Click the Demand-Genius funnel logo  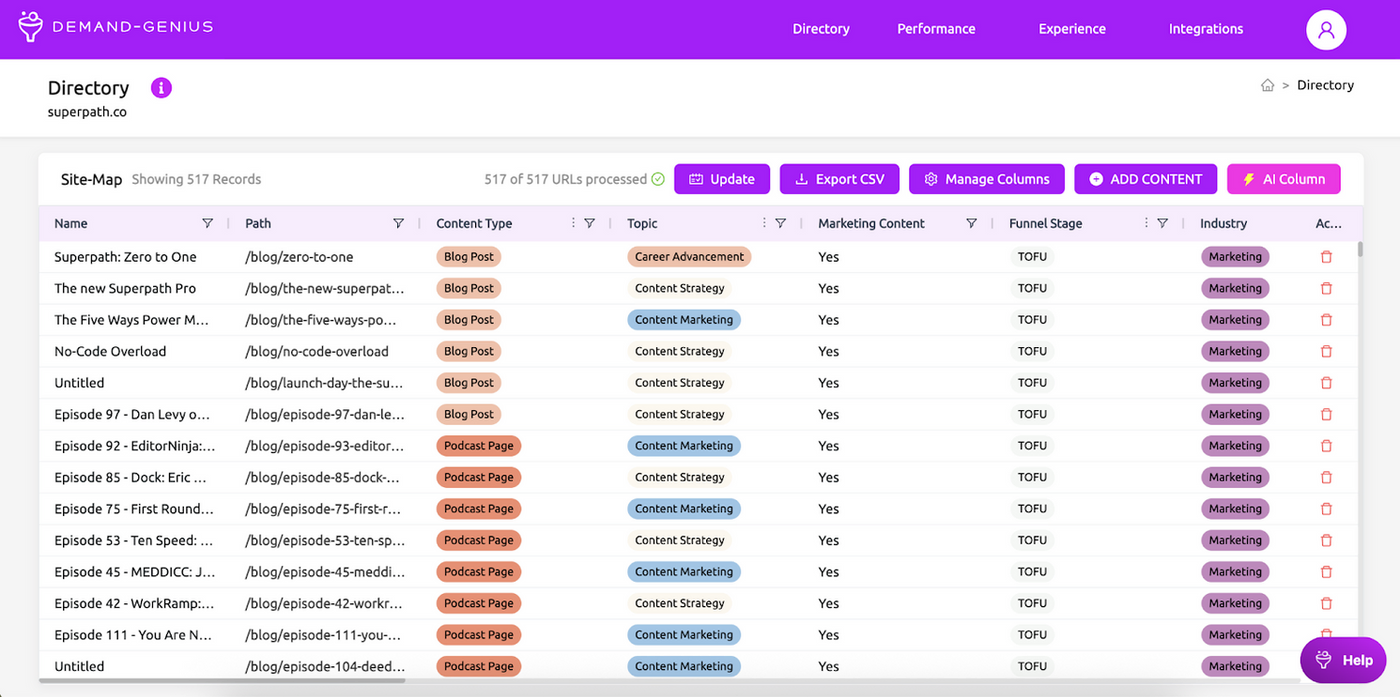[30, 28]
